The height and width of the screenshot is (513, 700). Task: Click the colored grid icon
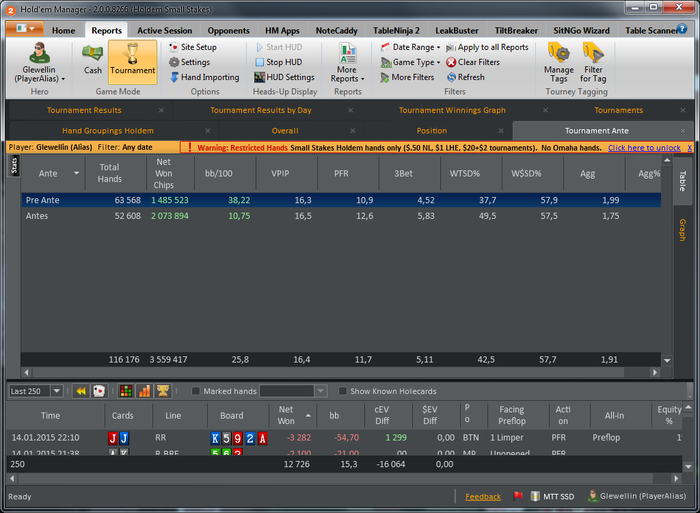[x=126, y=391]
